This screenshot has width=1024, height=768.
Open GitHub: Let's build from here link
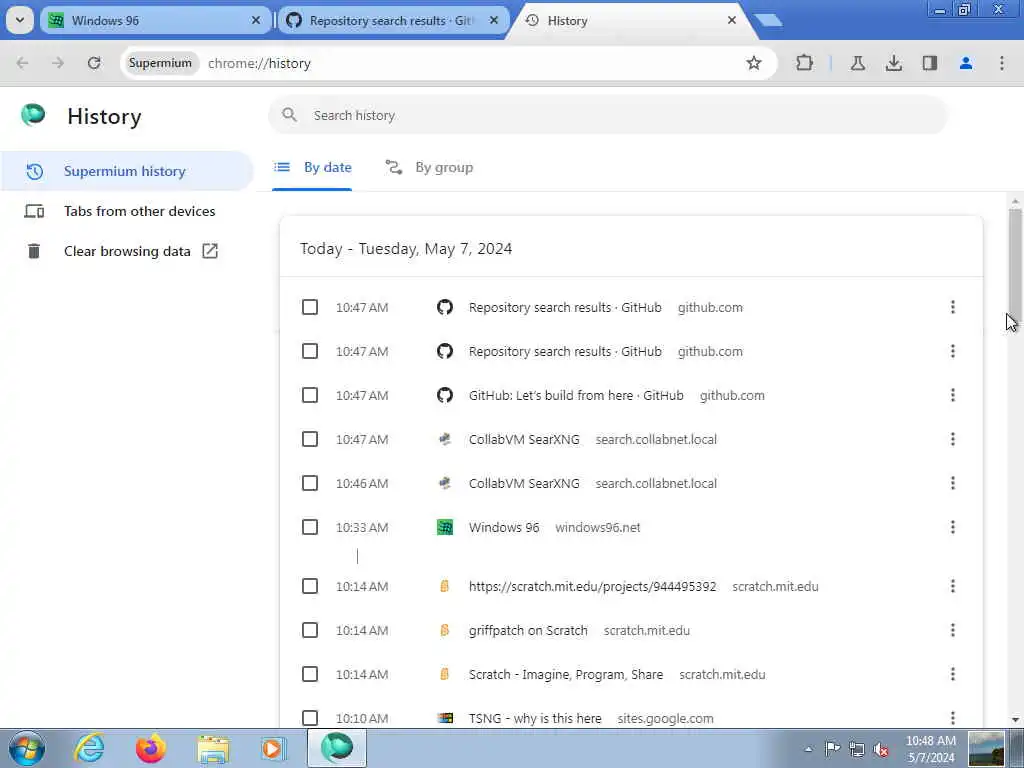click(576, 395)
